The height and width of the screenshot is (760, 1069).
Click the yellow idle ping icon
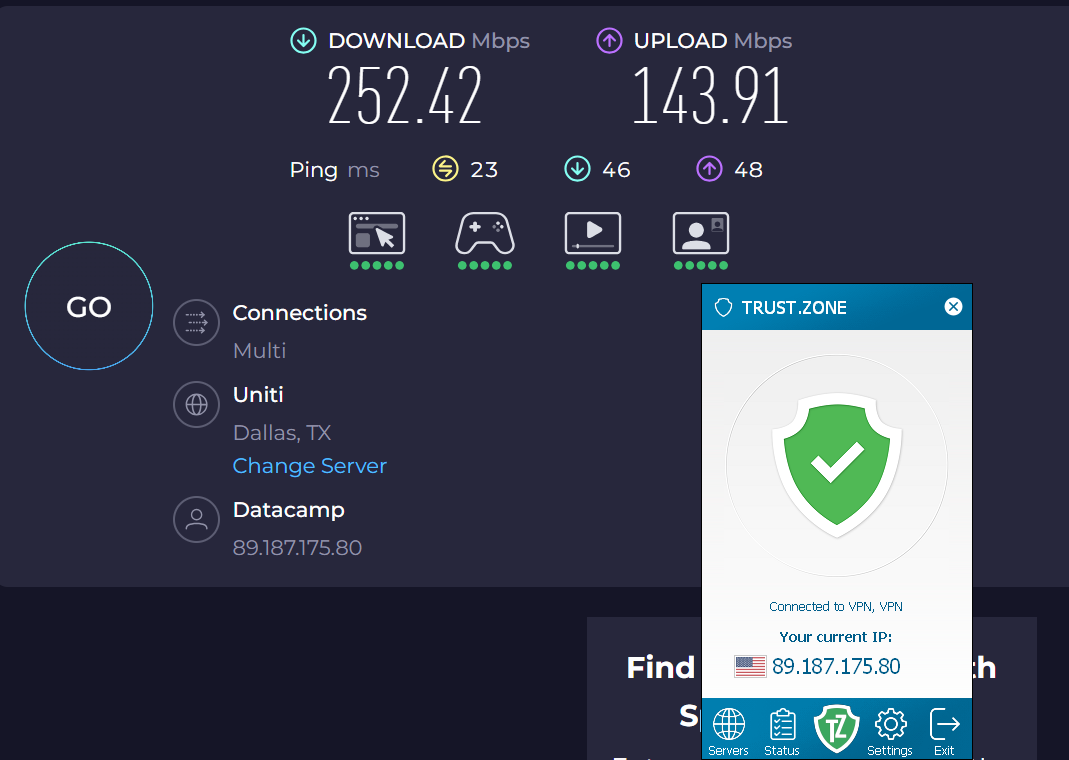click(x=445, y=169)
